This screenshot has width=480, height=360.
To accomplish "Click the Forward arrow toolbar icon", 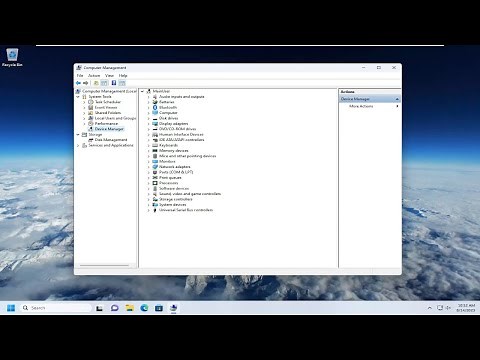I will tap(86, 83).
